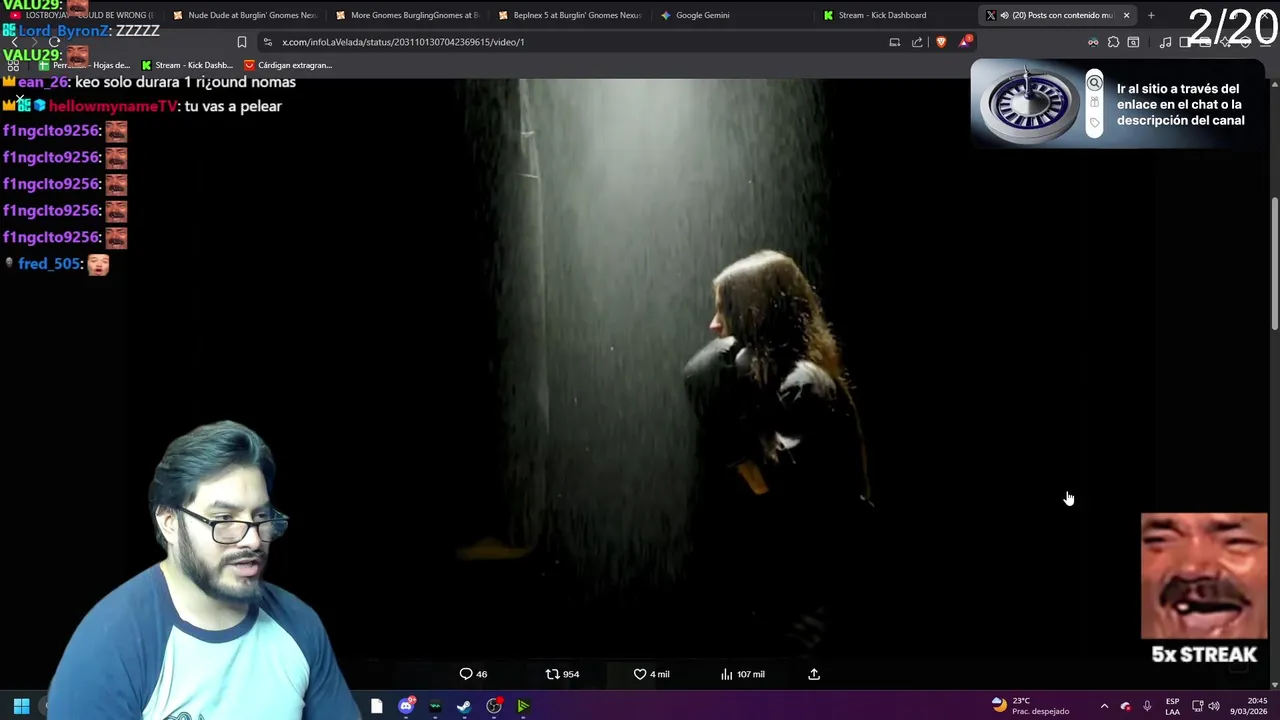Viewport: 1280px width, 720px height.
Task: Bookmark this page with the bookmark icon
Action: 241,42
